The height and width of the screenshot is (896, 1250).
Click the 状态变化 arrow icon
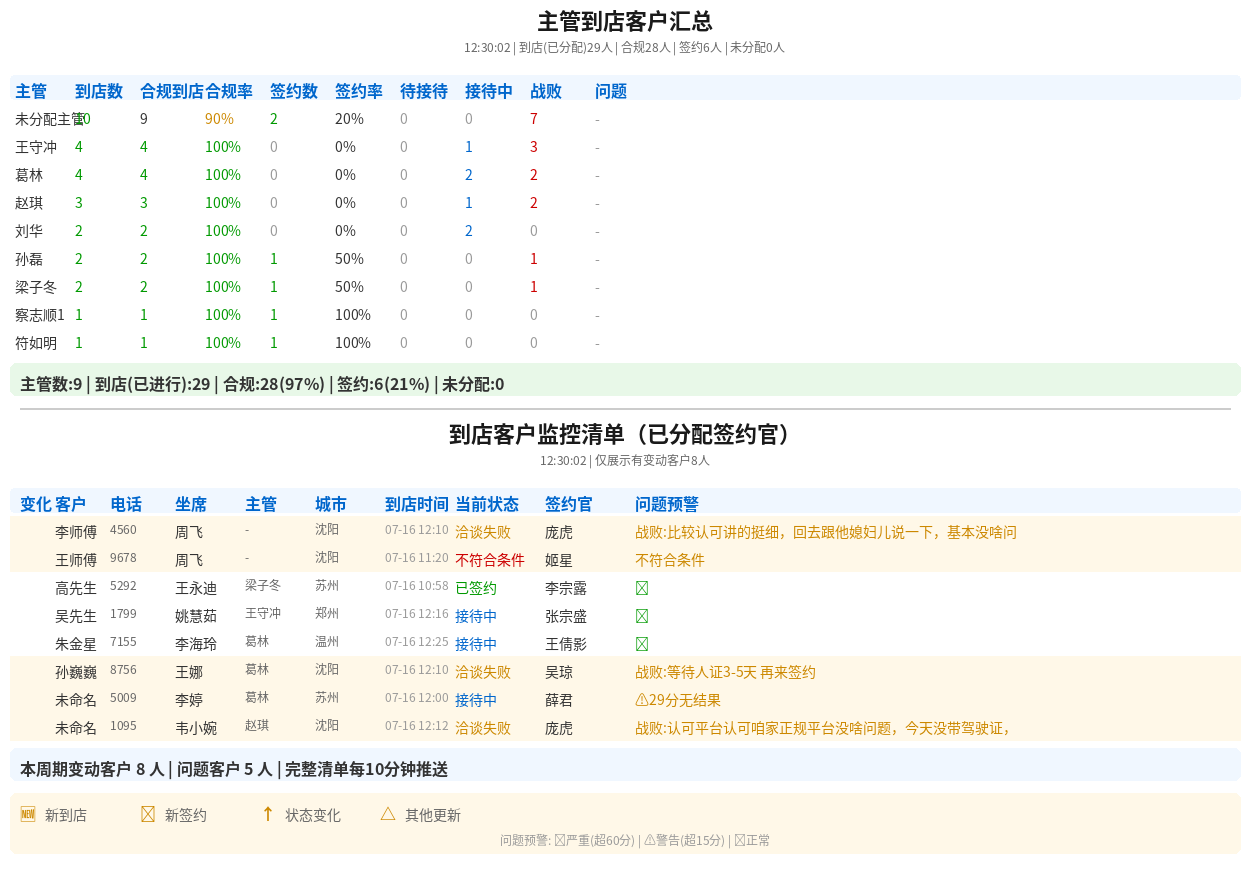click(268, 814)
